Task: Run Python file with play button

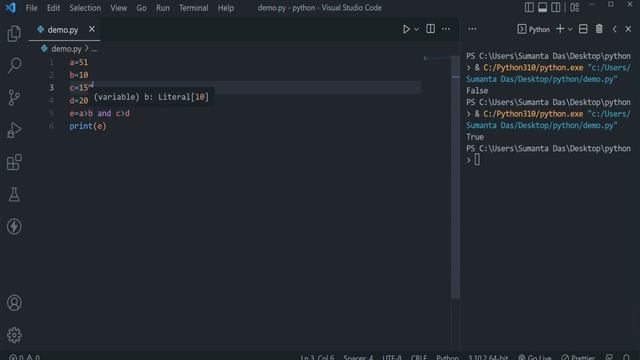Action: pyautogui.click(x=406, y=29)
